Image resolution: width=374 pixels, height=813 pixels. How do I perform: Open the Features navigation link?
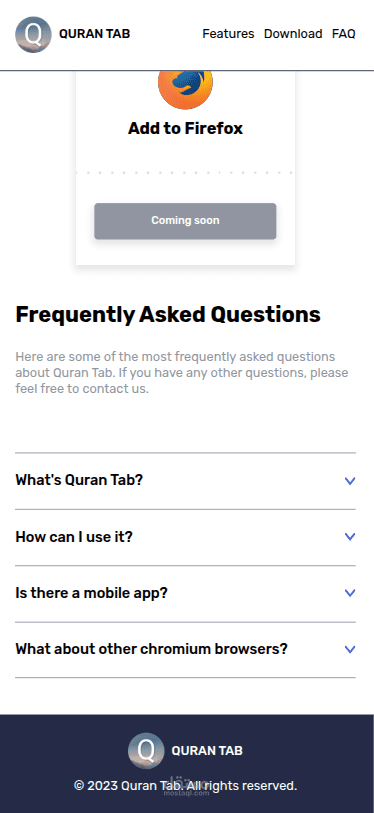click(228, 34)
